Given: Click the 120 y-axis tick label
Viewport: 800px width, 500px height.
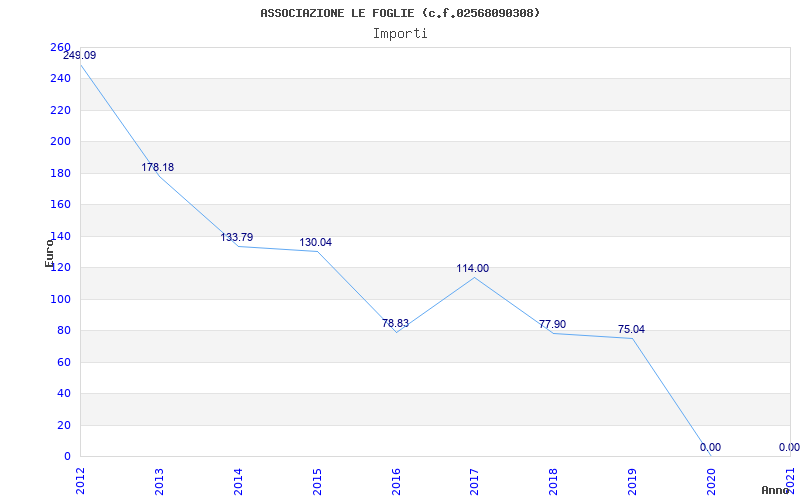Looking at the screenshot, I should pyautogui.click(x=60, y=268).
